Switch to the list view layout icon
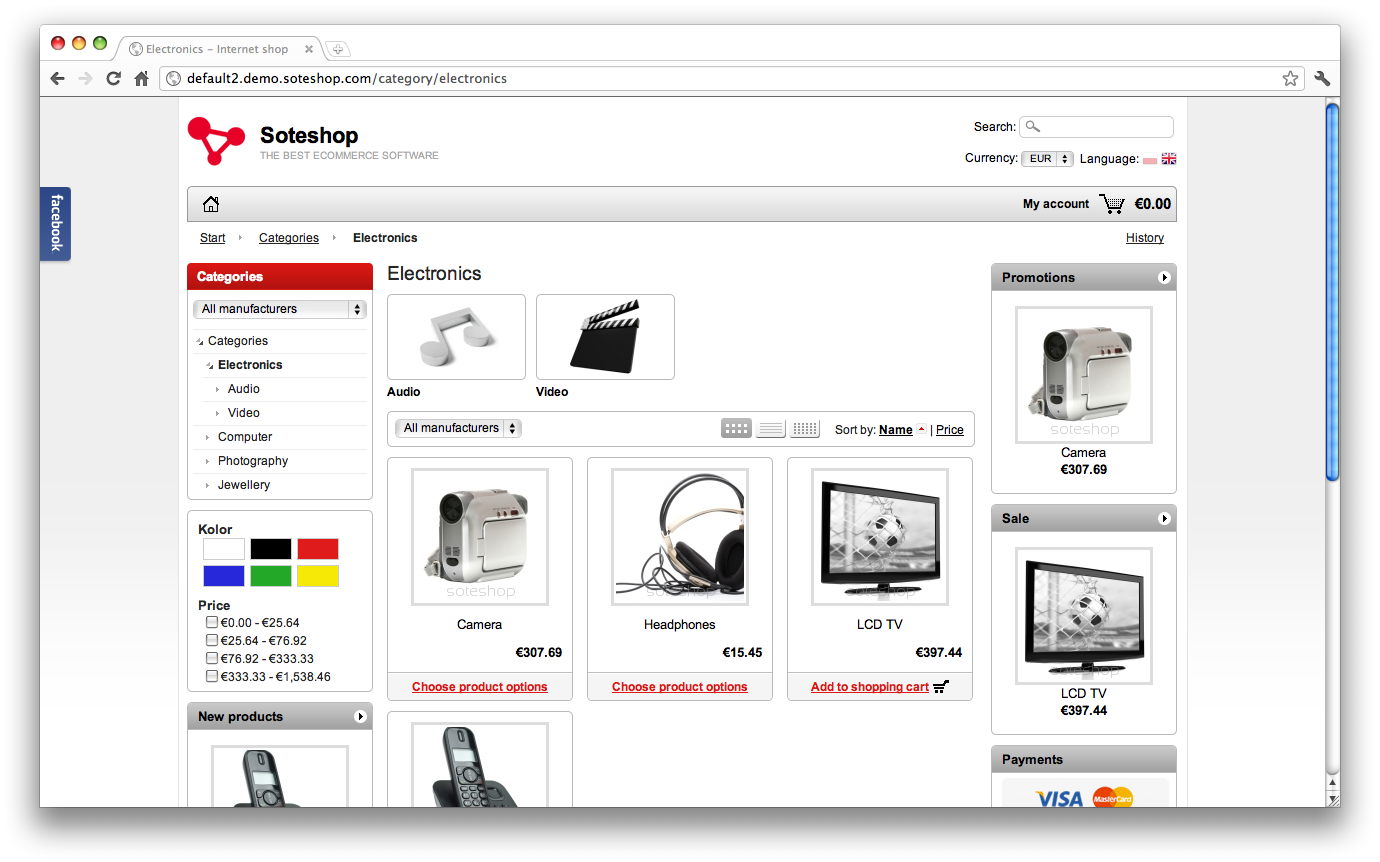Screen dimensions: 1380x862 [770, 428]
